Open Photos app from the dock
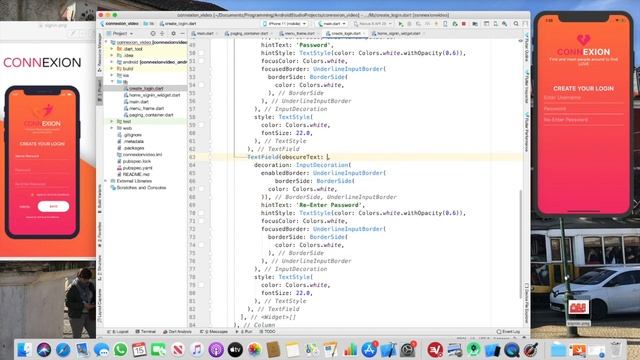This screenshot has height=360, width=640. (x=254, y=350)
